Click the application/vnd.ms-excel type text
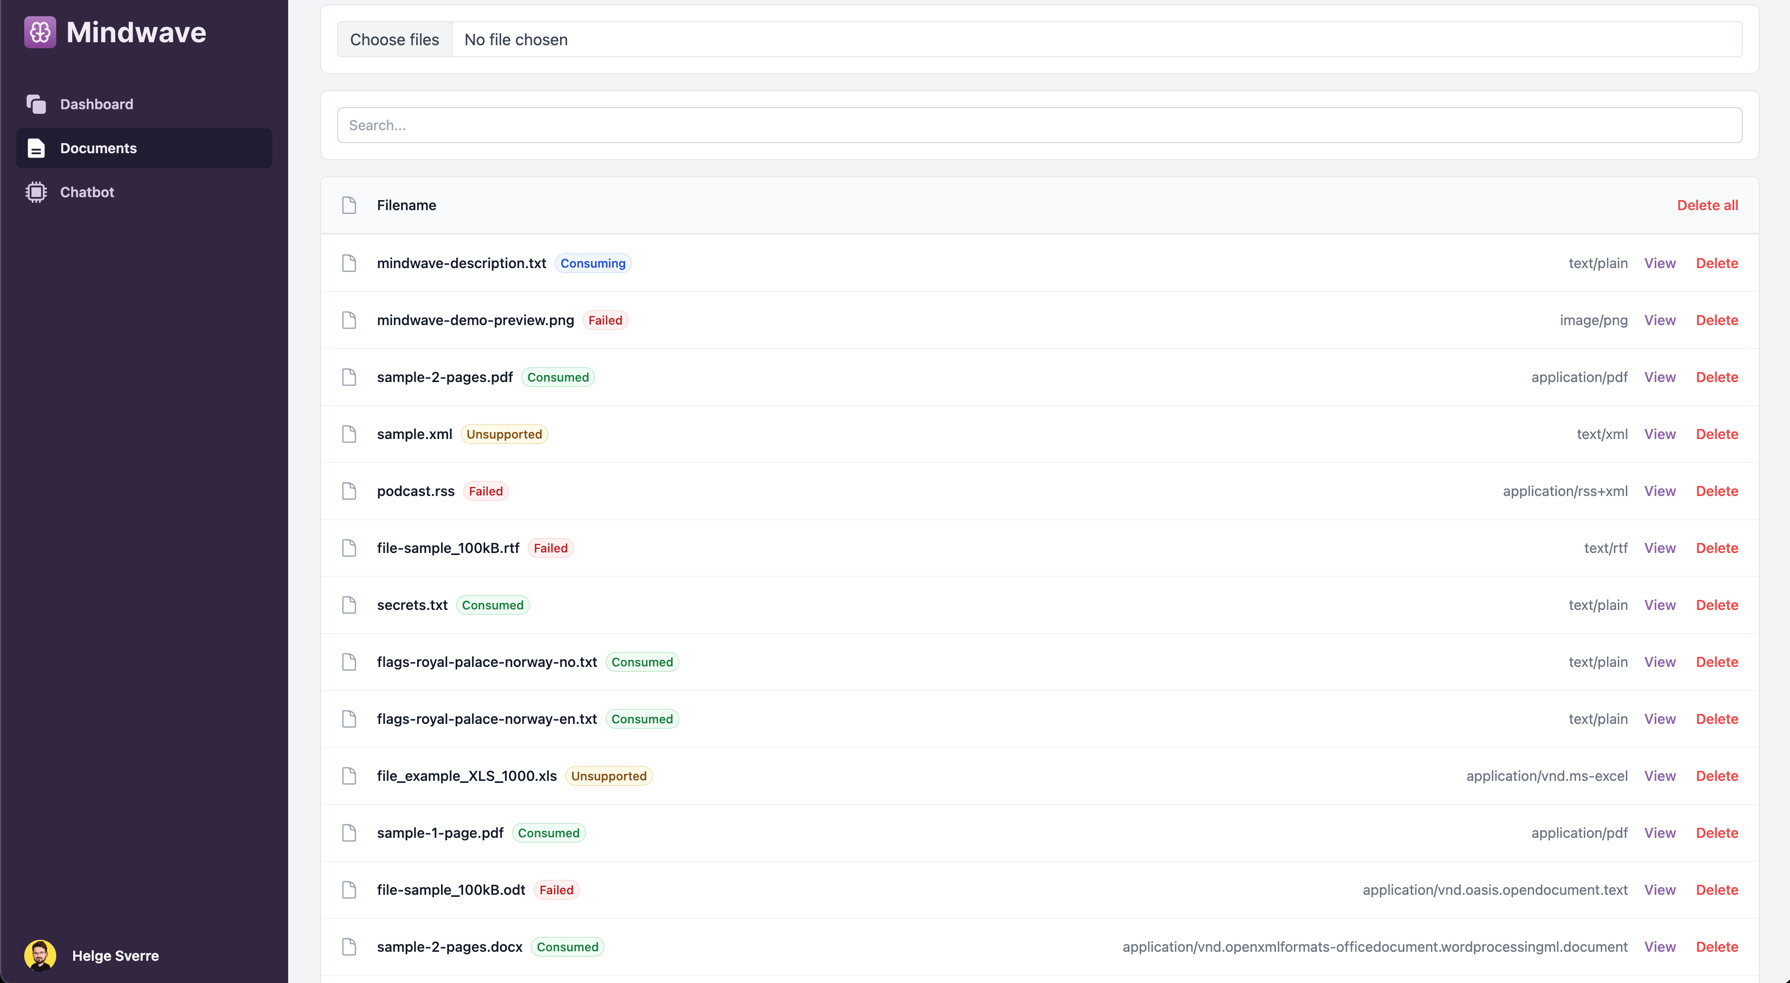 click(1547, 776)
